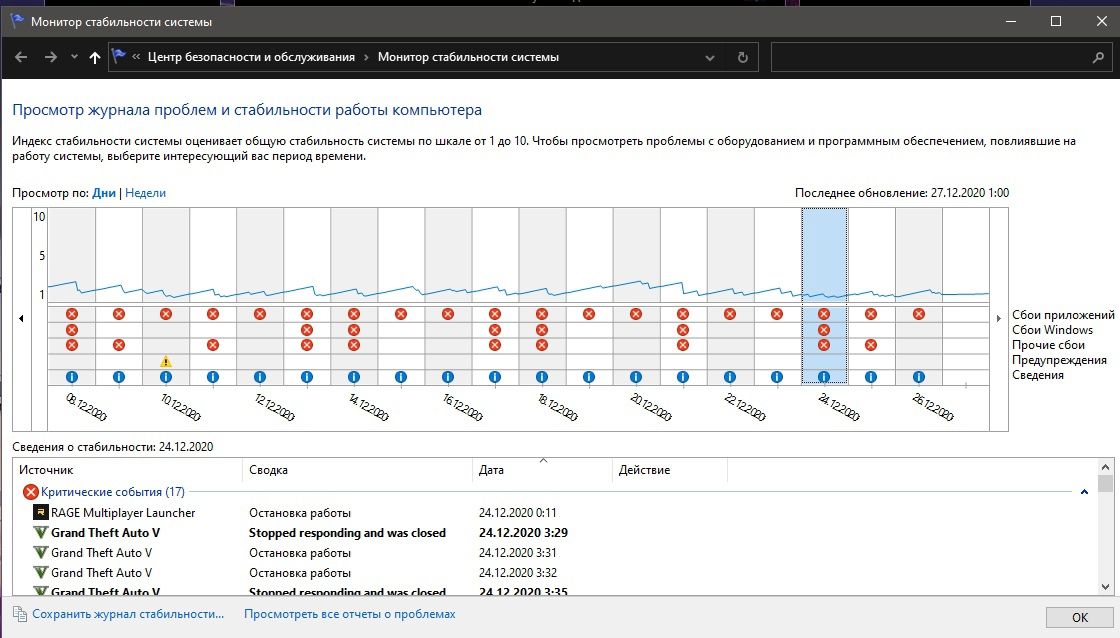Click the 18.12.2020 date label under the chart
The width and height of the screenshot is (1120, 638).
click(x=557, y=407)
